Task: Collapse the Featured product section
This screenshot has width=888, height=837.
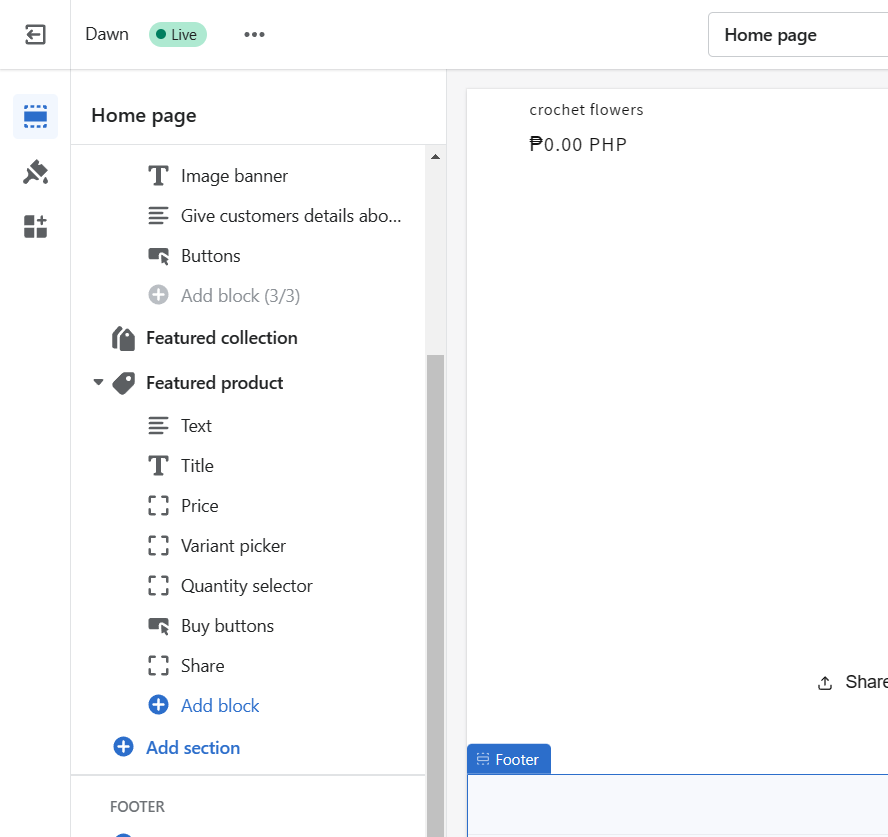Action: pos(99,382)
